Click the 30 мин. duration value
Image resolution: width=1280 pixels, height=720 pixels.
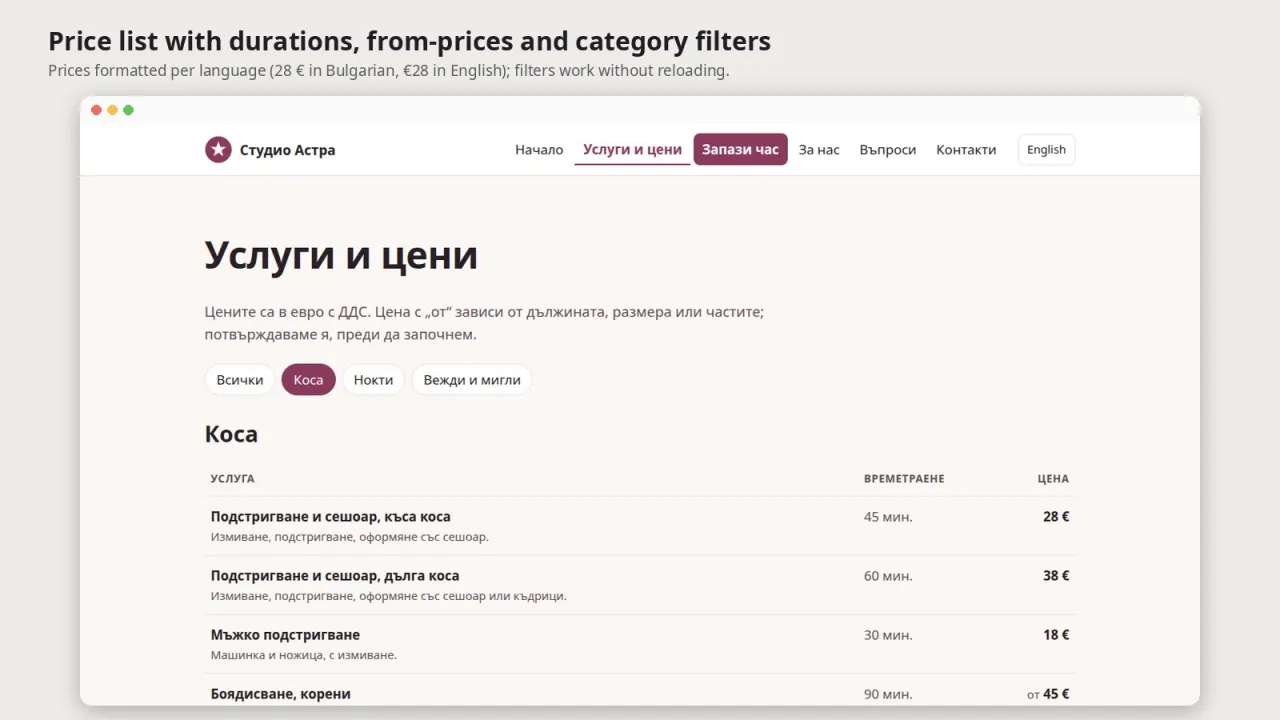point(888,635)
